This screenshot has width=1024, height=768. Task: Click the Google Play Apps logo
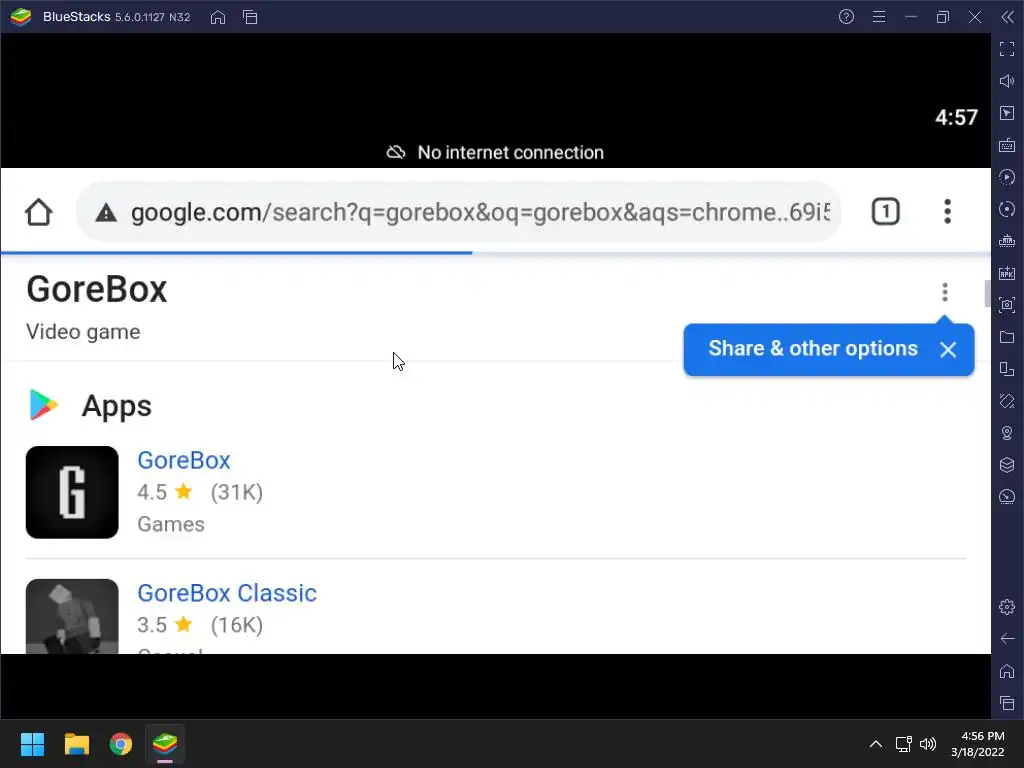[43, 405]
